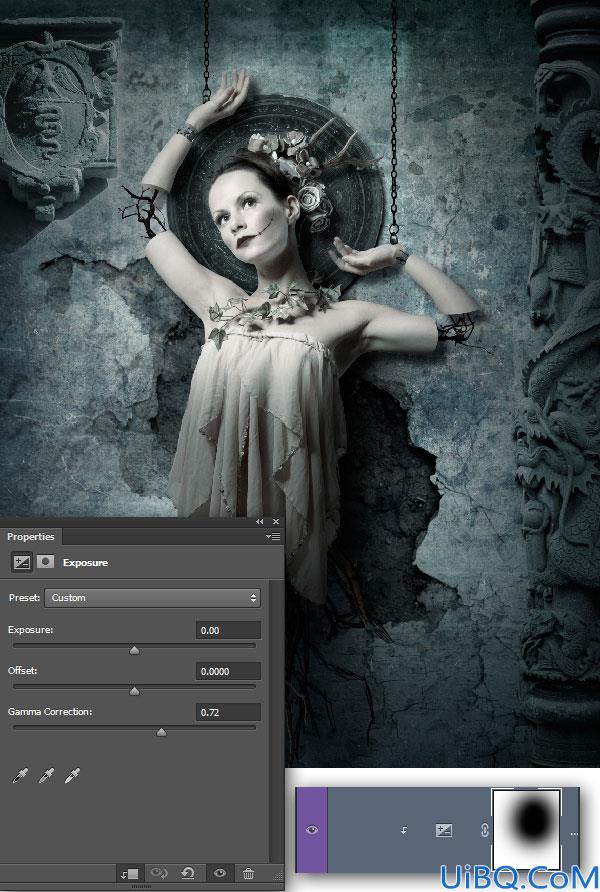Click the Gamma Correction slider handle

(x=162, y=733)
